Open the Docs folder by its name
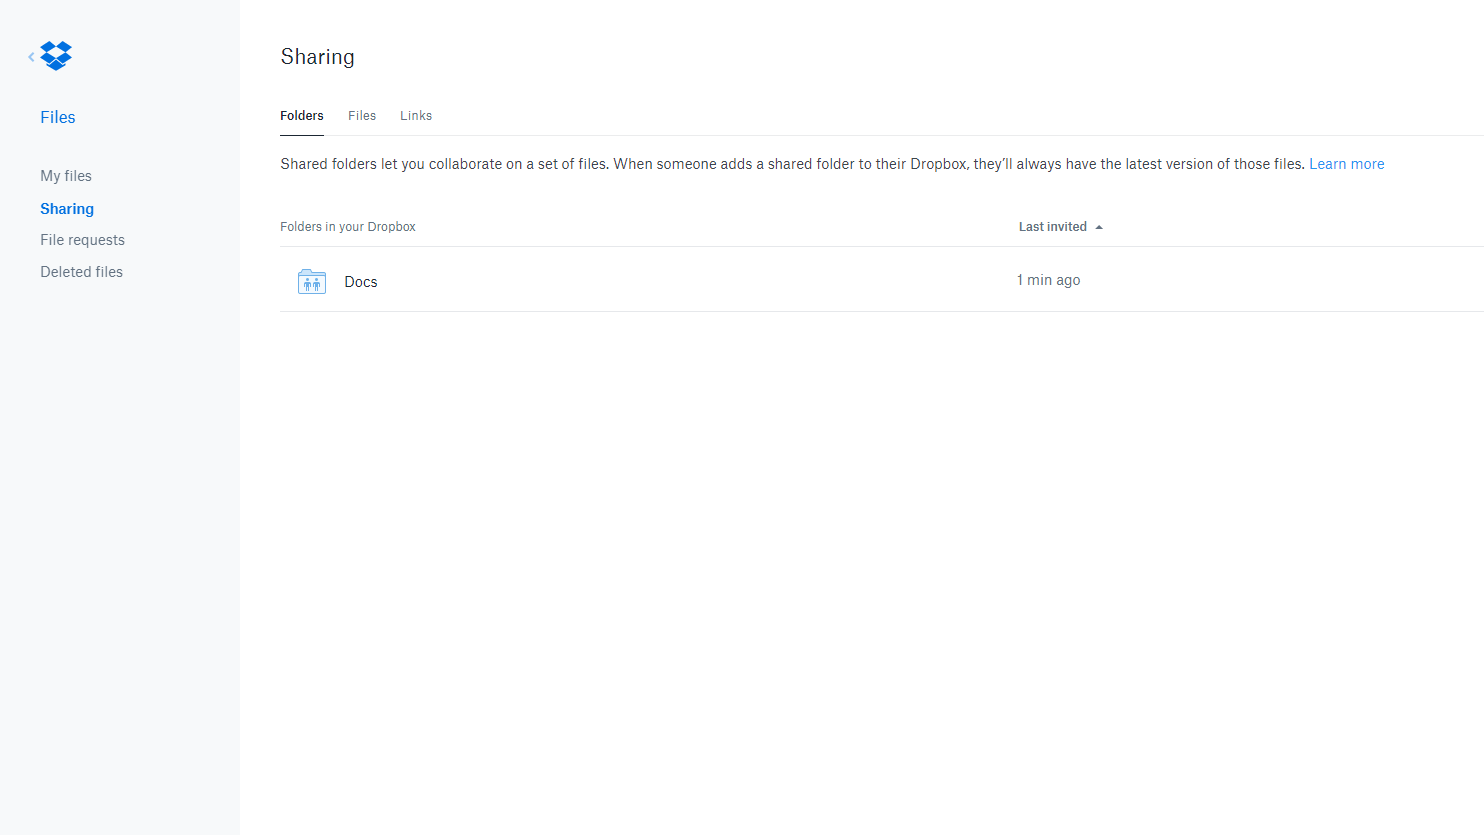The width and height of the screenshot is (1484, 835). (x=361, y=282)
